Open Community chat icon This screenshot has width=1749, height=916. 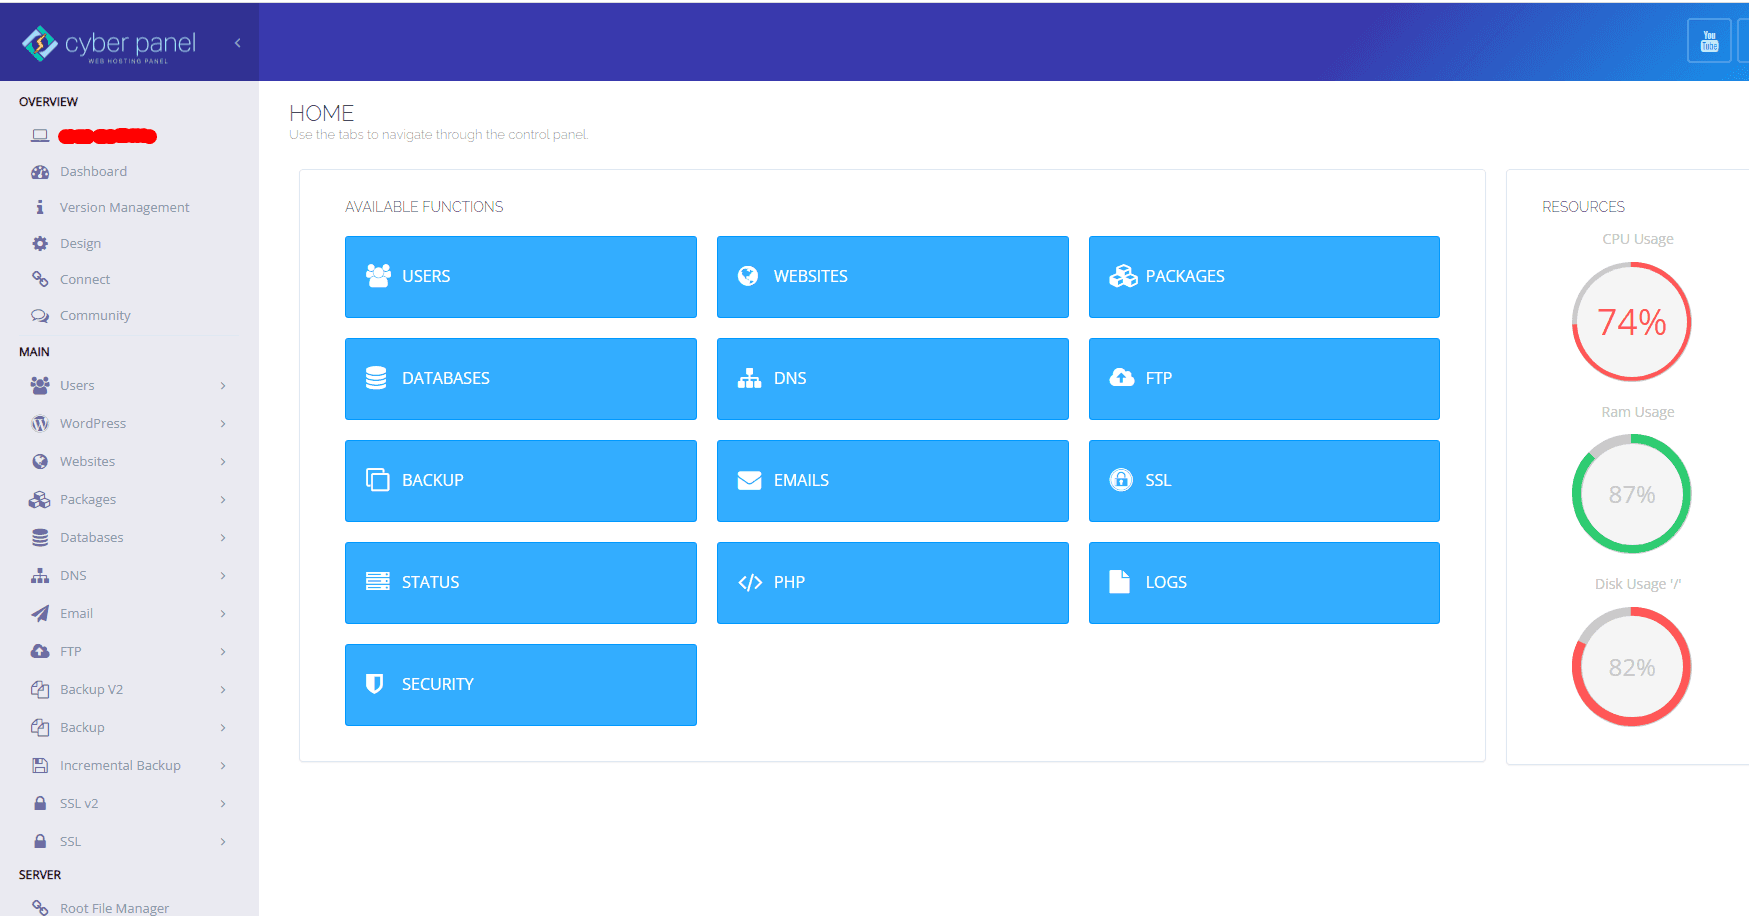40,315
